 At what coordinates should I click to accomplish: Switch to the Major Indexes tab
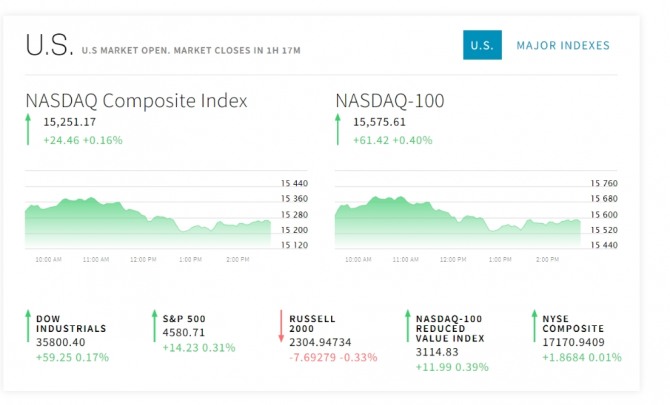(562, 45)
